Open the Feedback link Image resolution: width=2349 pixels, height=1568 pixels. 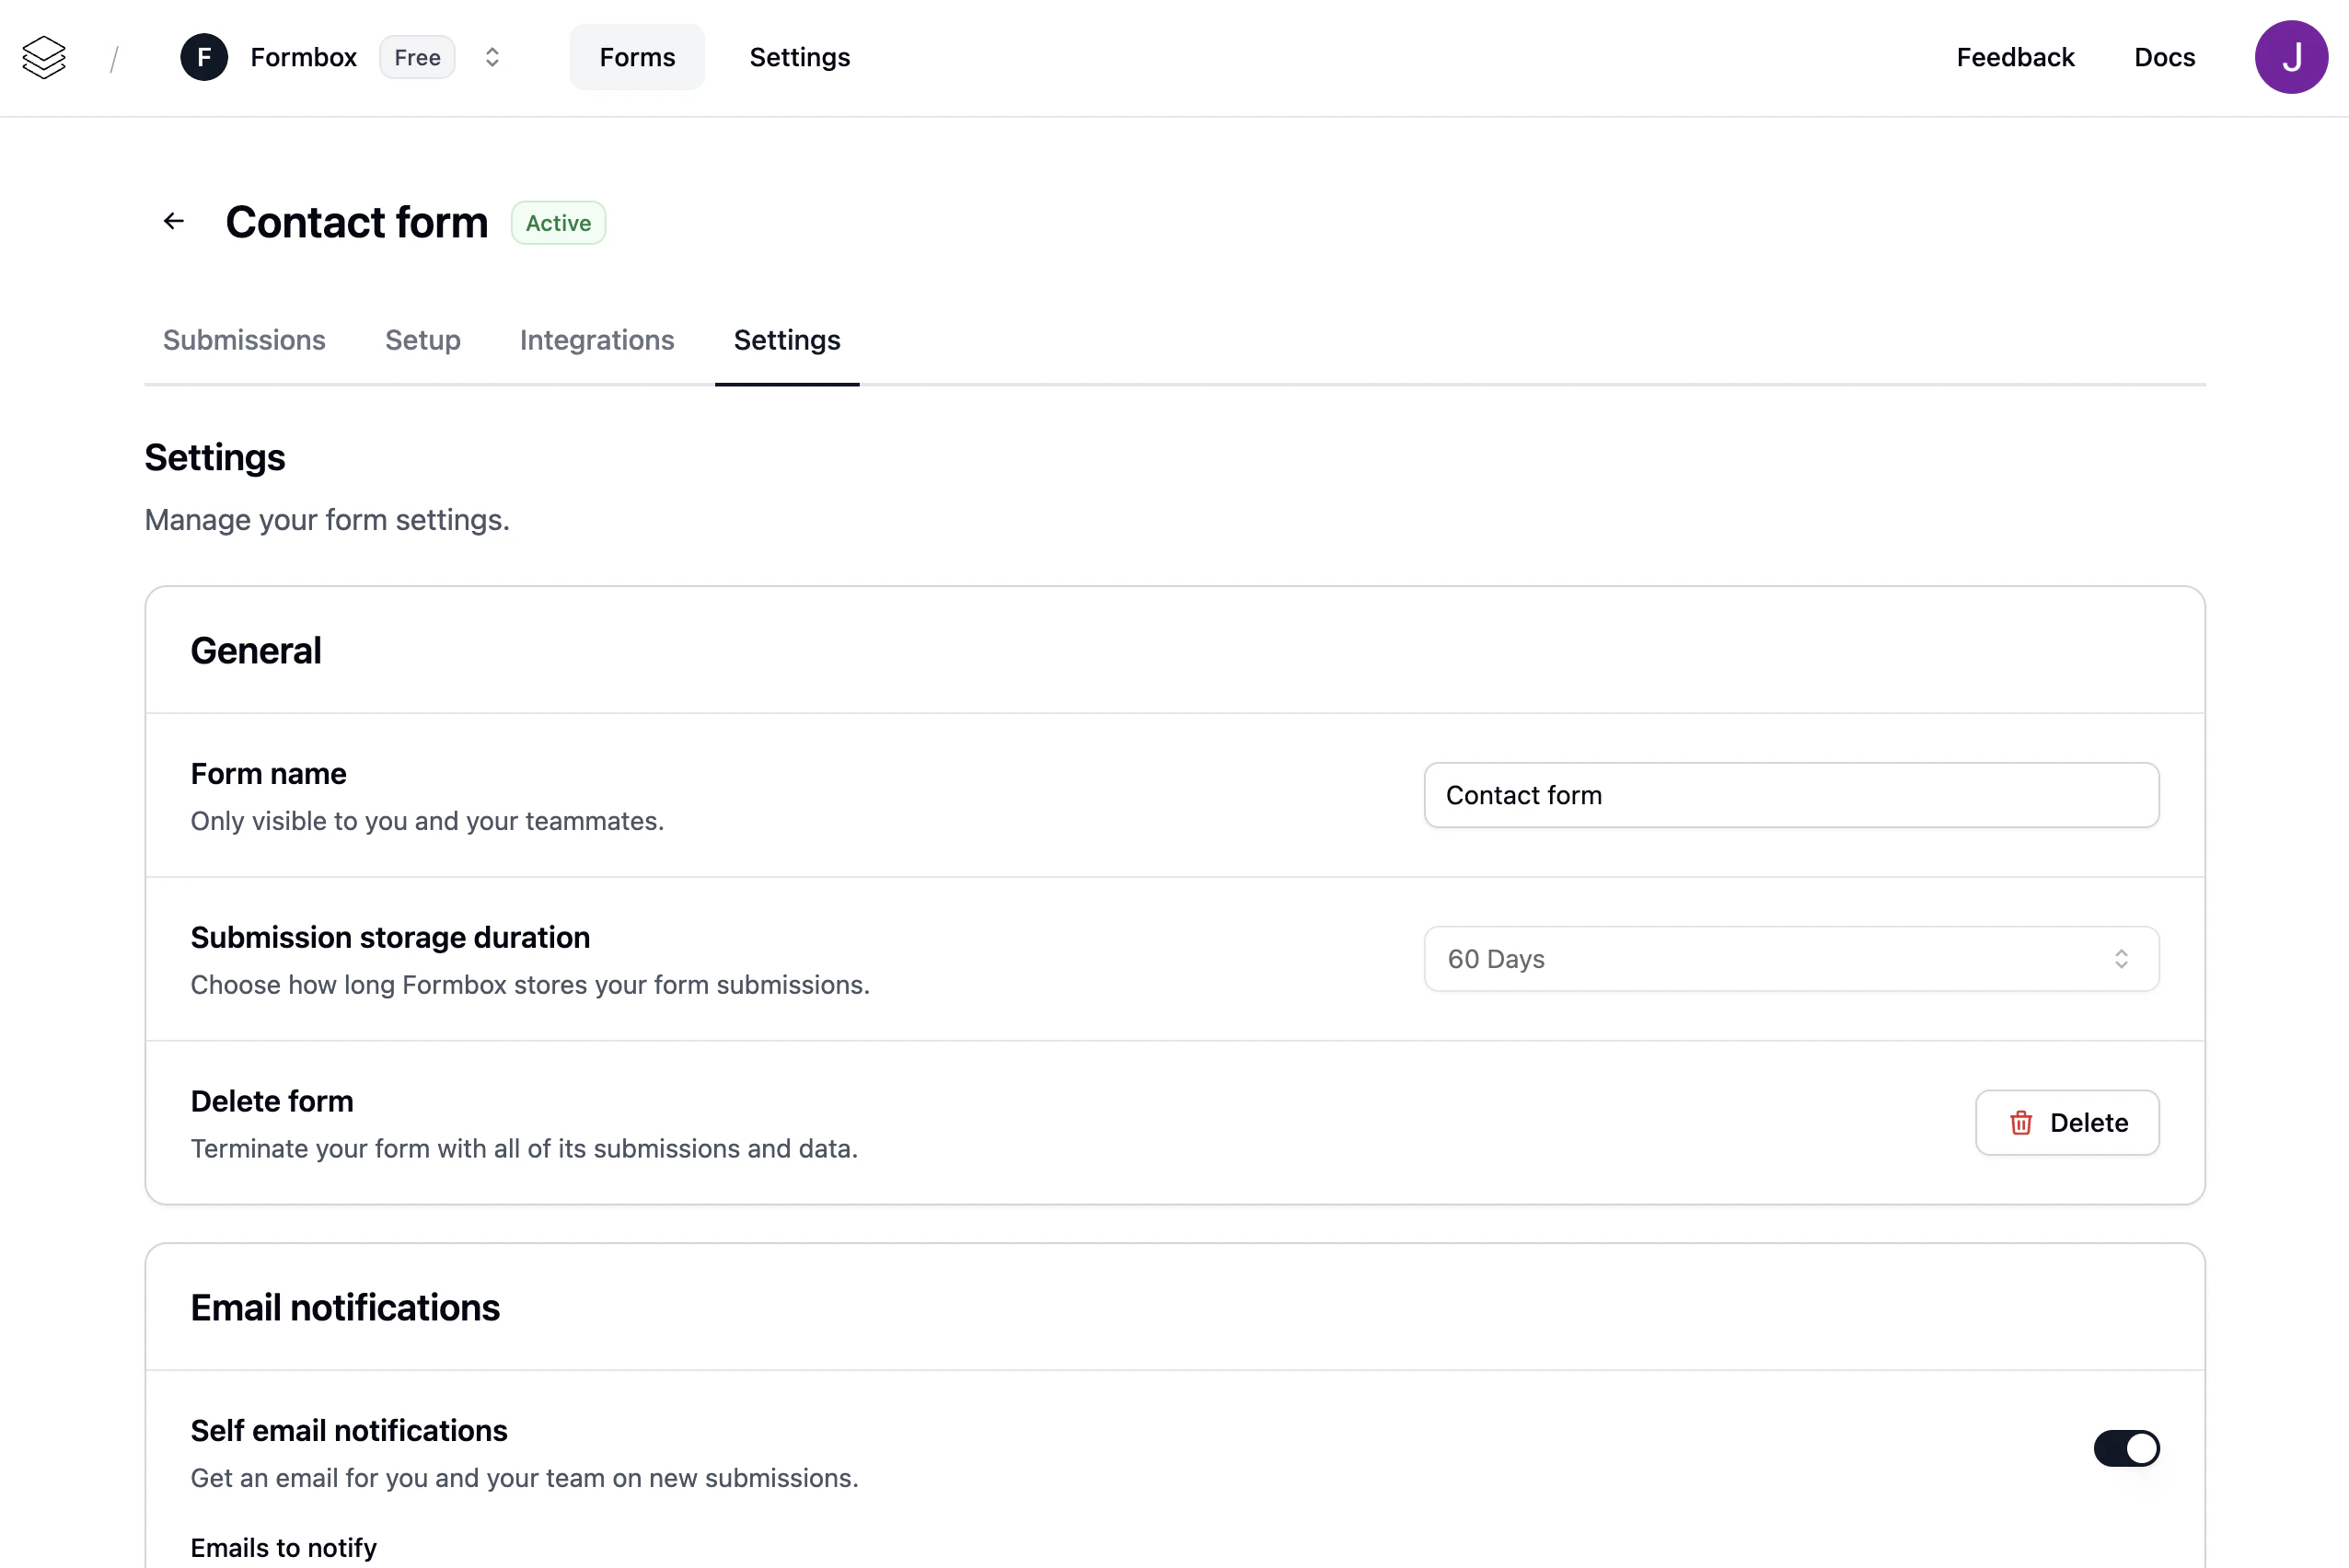click(2014, 57)
